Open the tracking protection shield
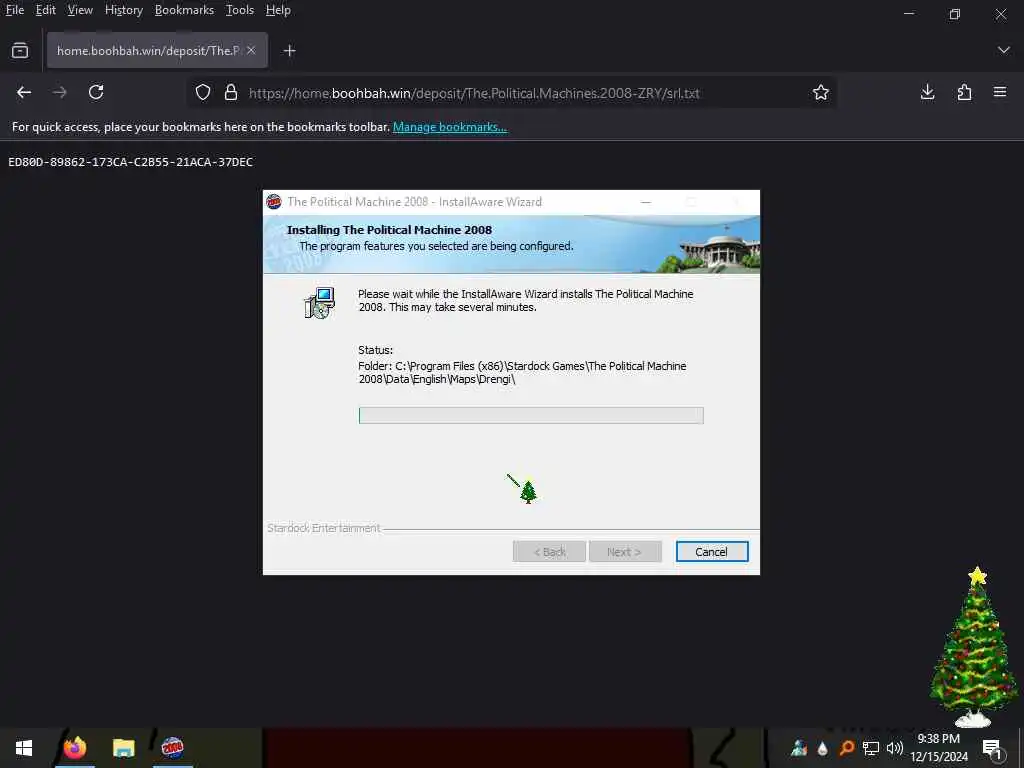Viewport: 1024px width, 768px height. click(x=203, y=93)
